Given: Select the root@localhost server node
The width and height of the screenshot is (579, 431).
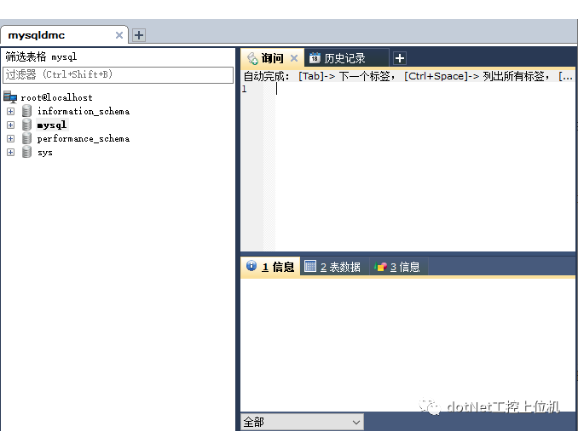Looking at the screenshot, I should 56,98.
